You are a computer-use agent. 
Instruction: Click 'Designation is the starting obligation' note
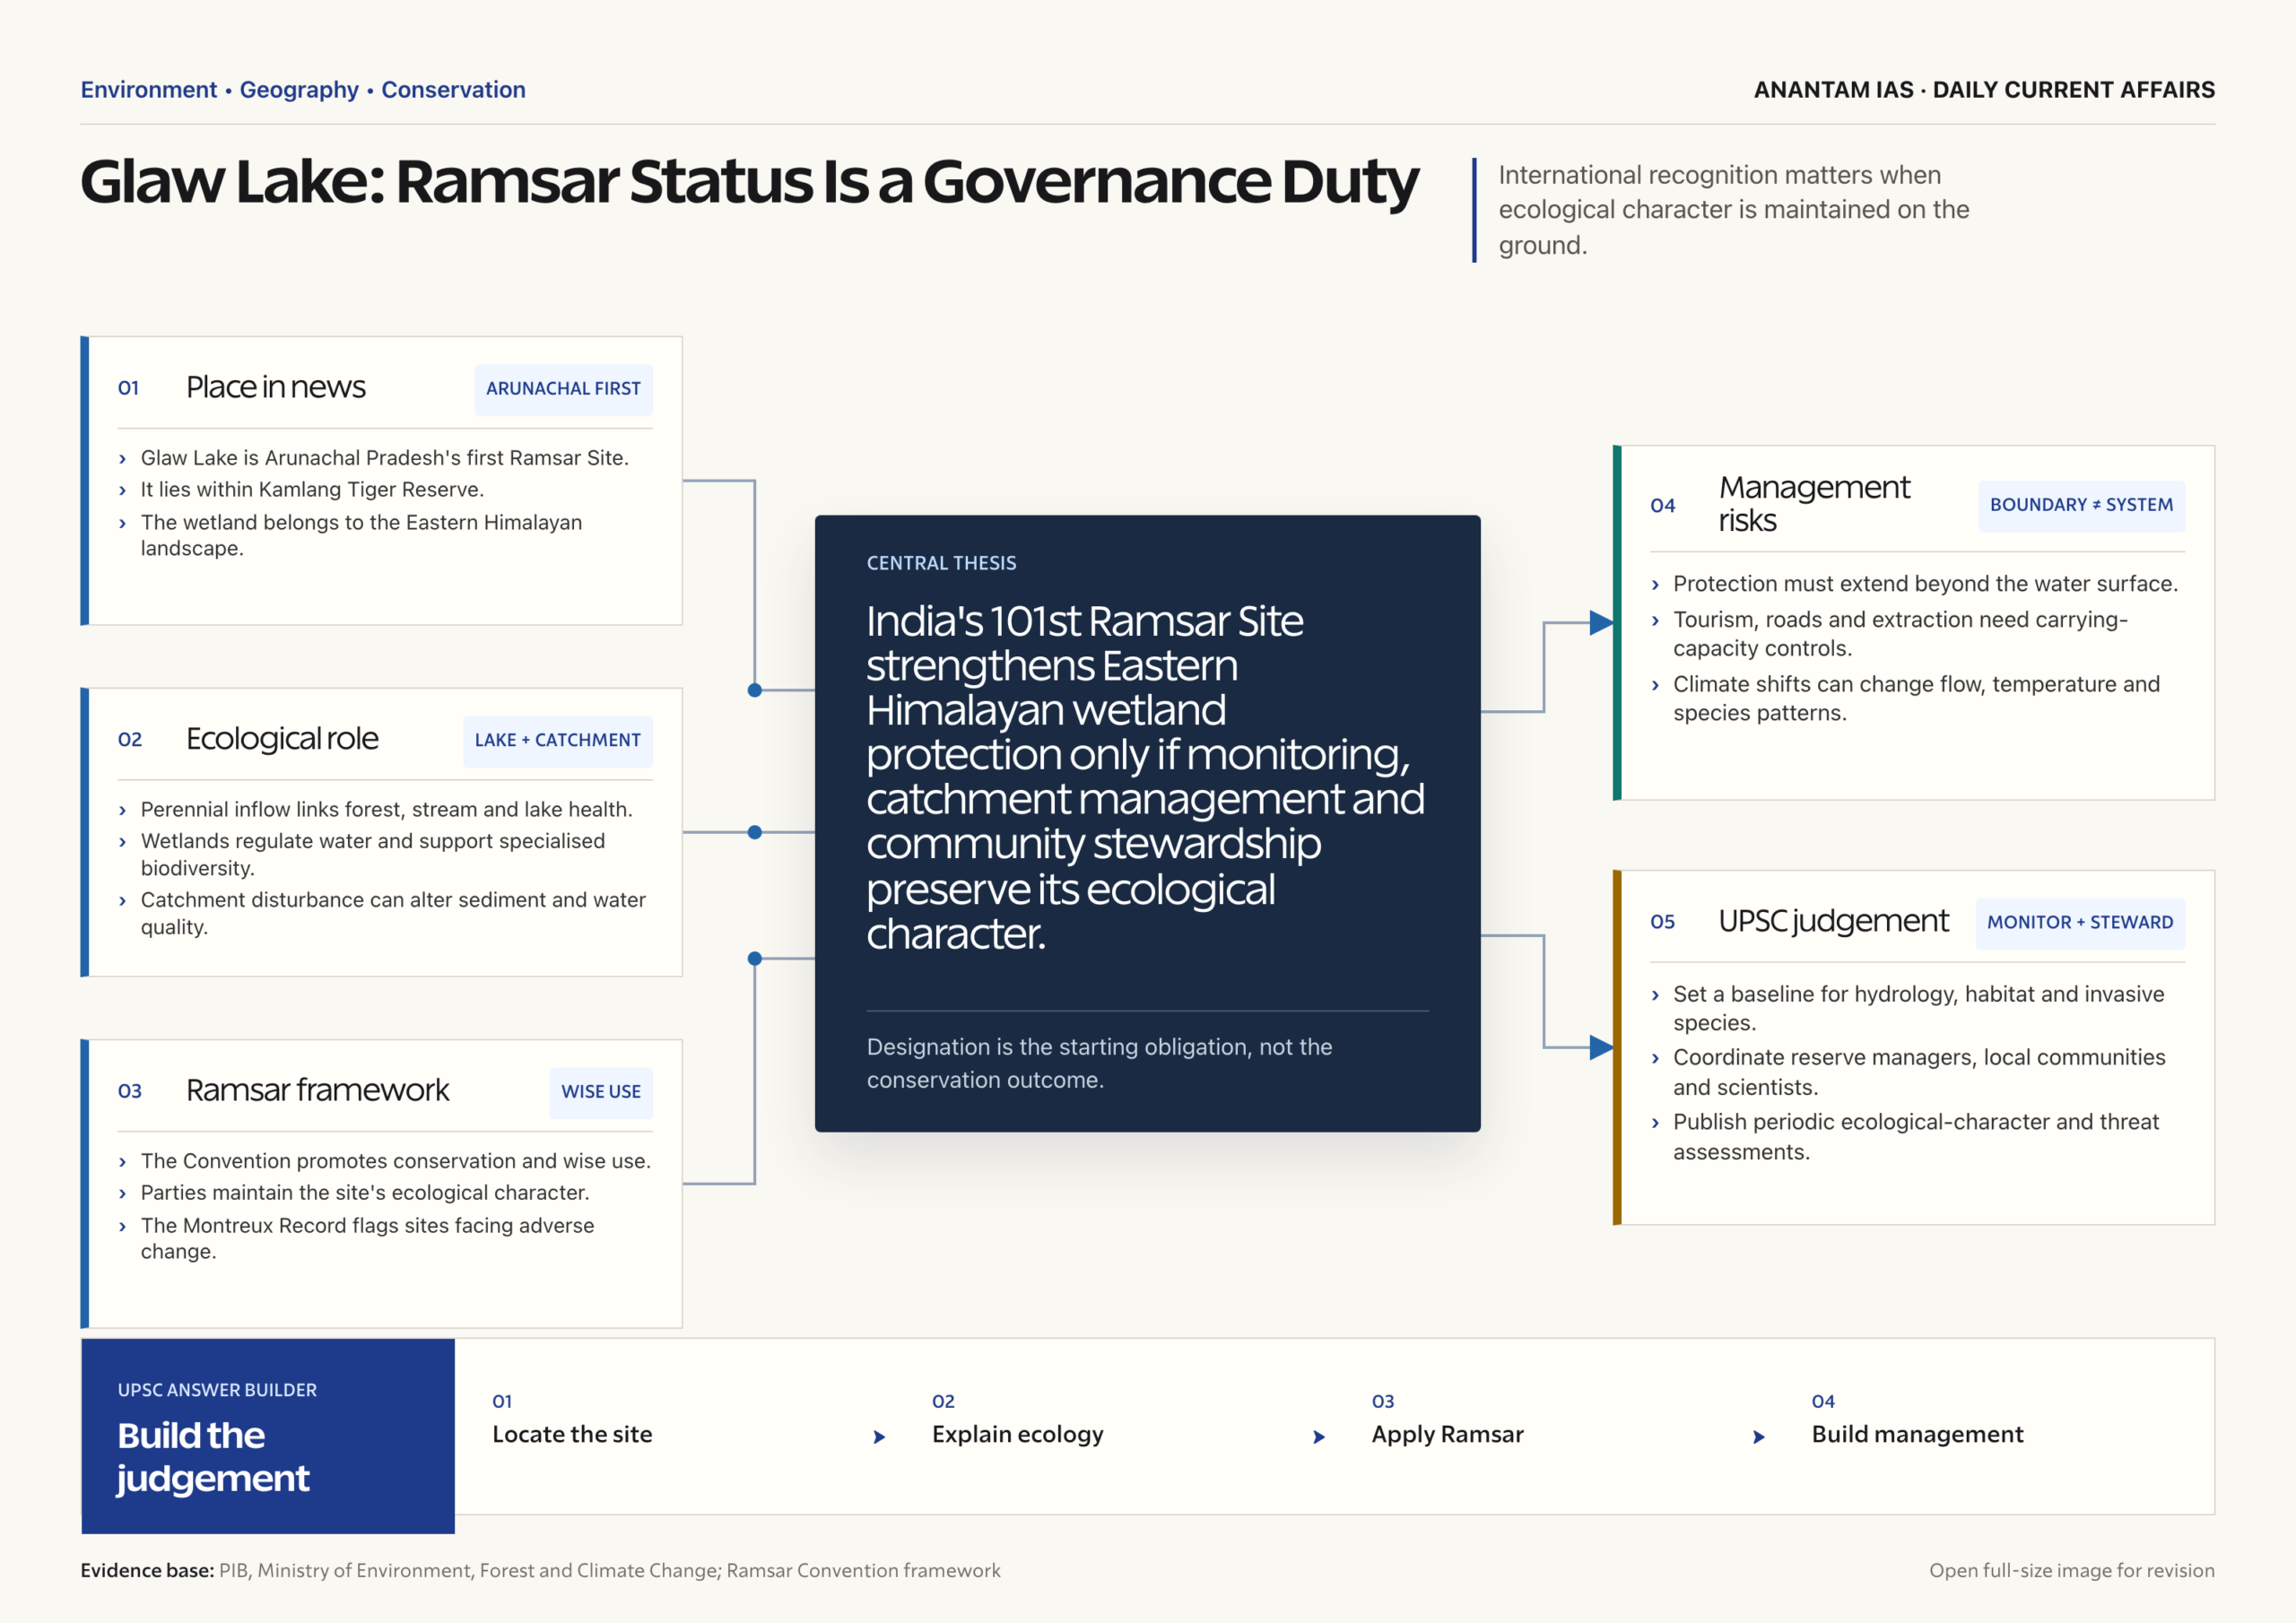click(x=1099, y=1063)
